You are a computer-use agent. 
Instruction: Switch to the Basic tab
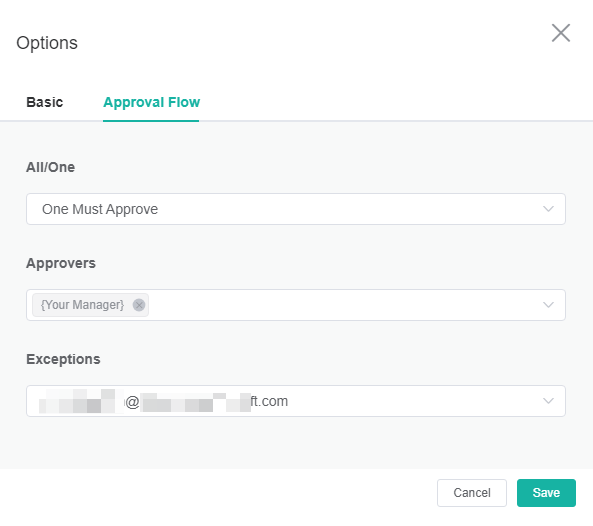pos(45,102)
